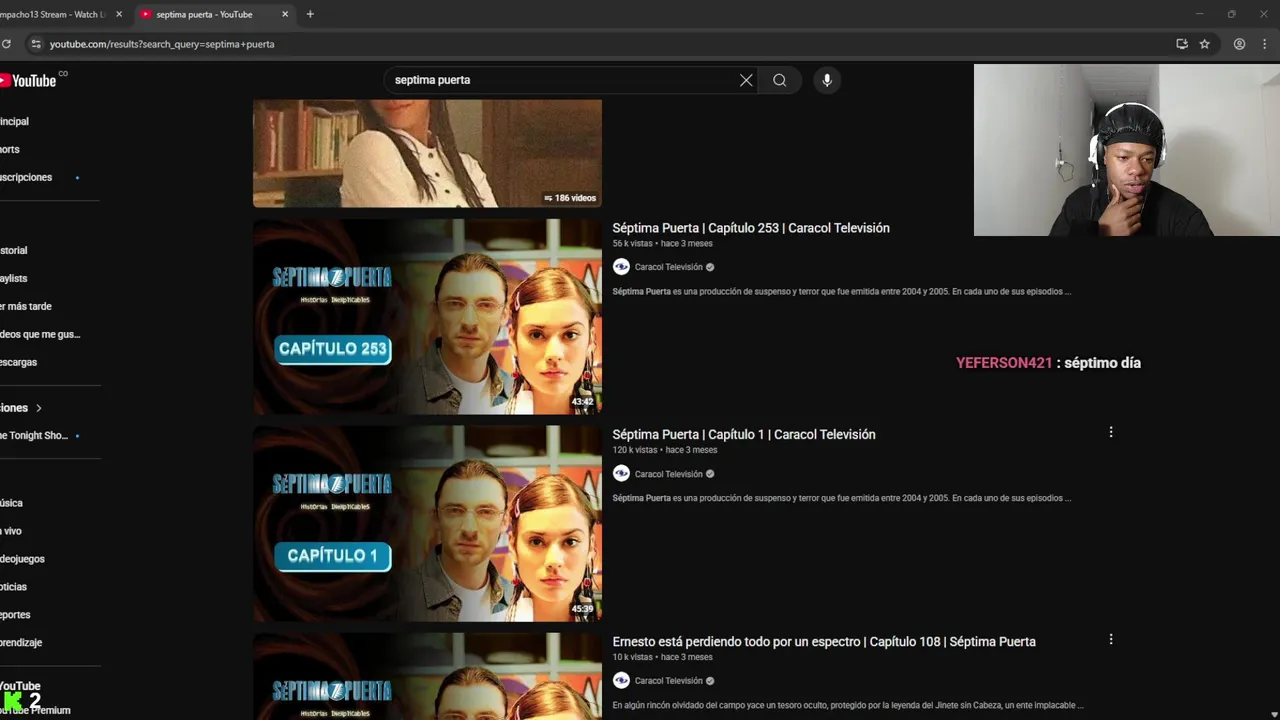Open the Chrome profile icon
Viewport: 1280px width, 720px height.
1239,44
